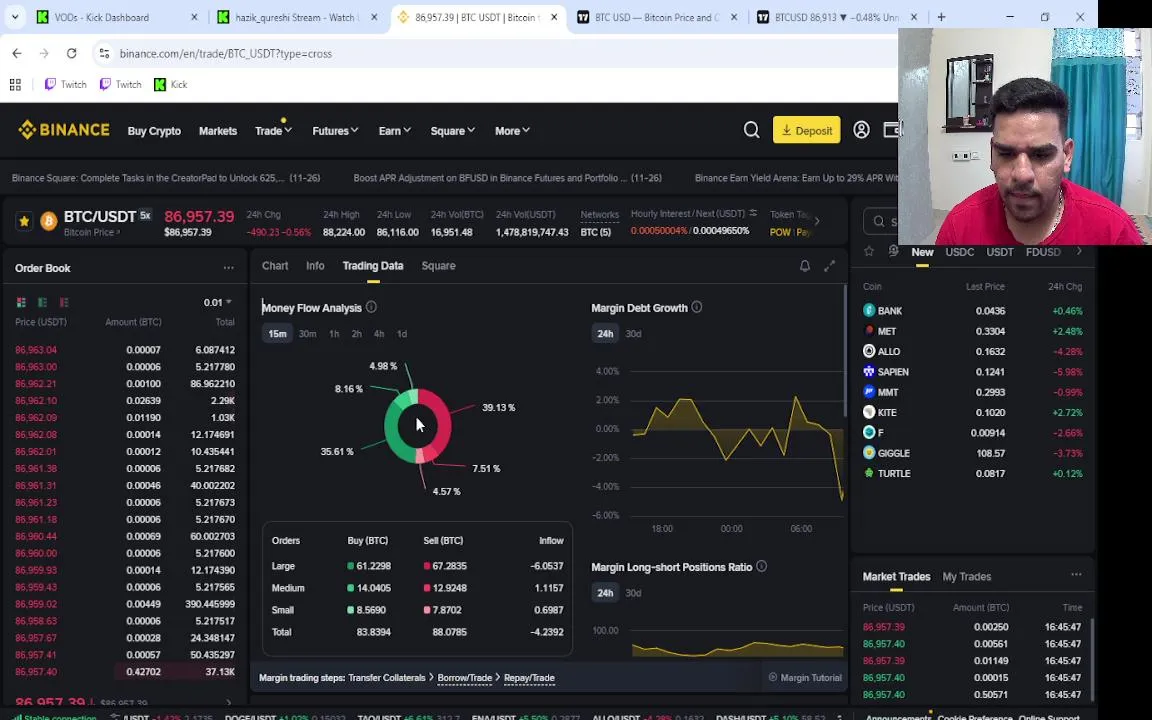Switch to Chart tab
This screenshot has width=1152, height=720.
click(x=275, y=266)
